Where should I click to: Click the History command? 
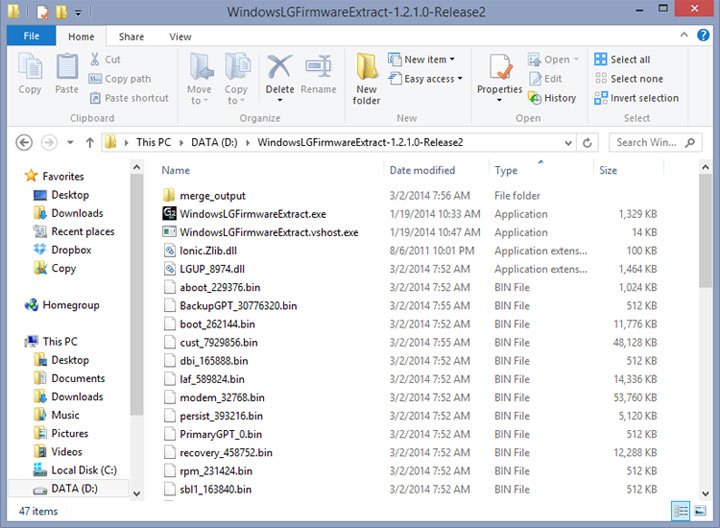552,98
